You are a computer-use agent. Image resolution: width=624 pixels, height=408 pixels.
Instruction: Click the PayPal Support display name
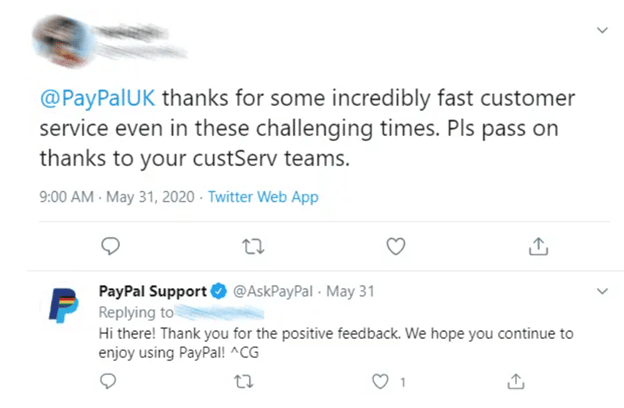pyautogui.click(x=152, y=292)
